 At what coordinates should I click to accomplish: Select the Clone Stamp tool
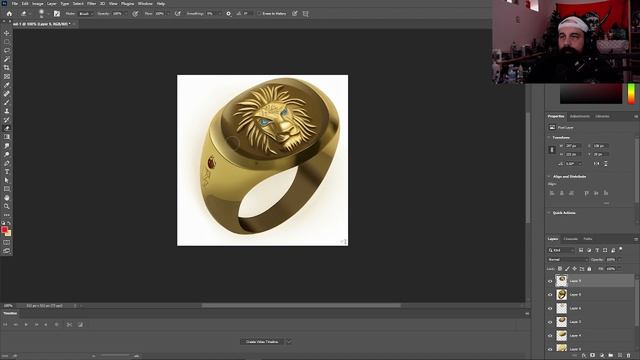pos(7,111)
